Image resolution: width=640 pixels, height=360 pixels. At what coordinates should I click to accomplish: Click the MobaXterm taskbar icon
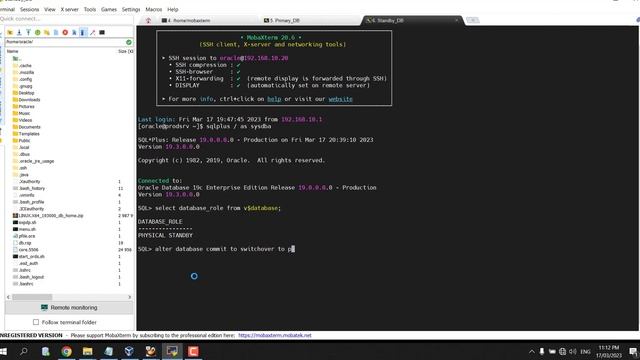[x=172, y=351]
